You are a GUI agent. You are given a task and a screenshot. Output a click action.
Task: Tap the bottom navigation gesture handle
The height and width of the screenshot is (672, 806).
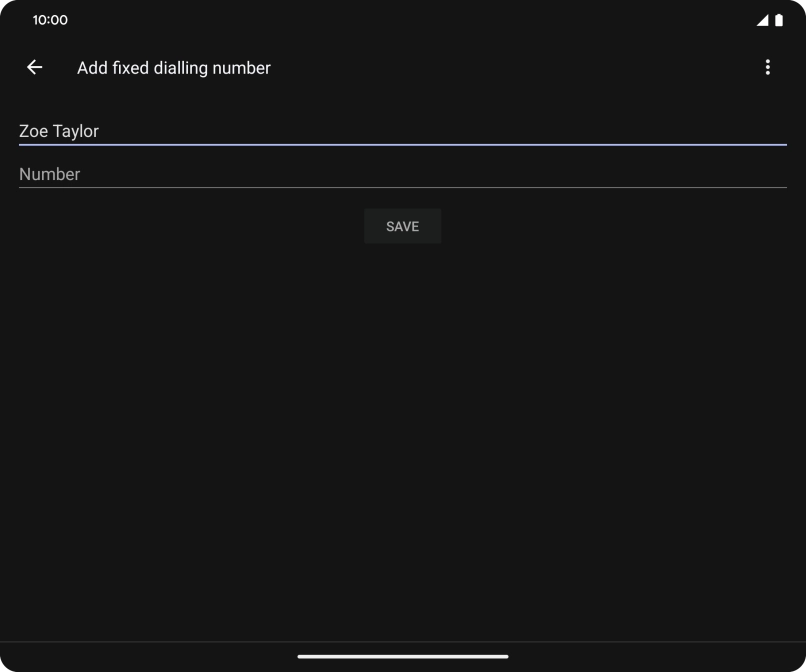click(x=402, y=657)
